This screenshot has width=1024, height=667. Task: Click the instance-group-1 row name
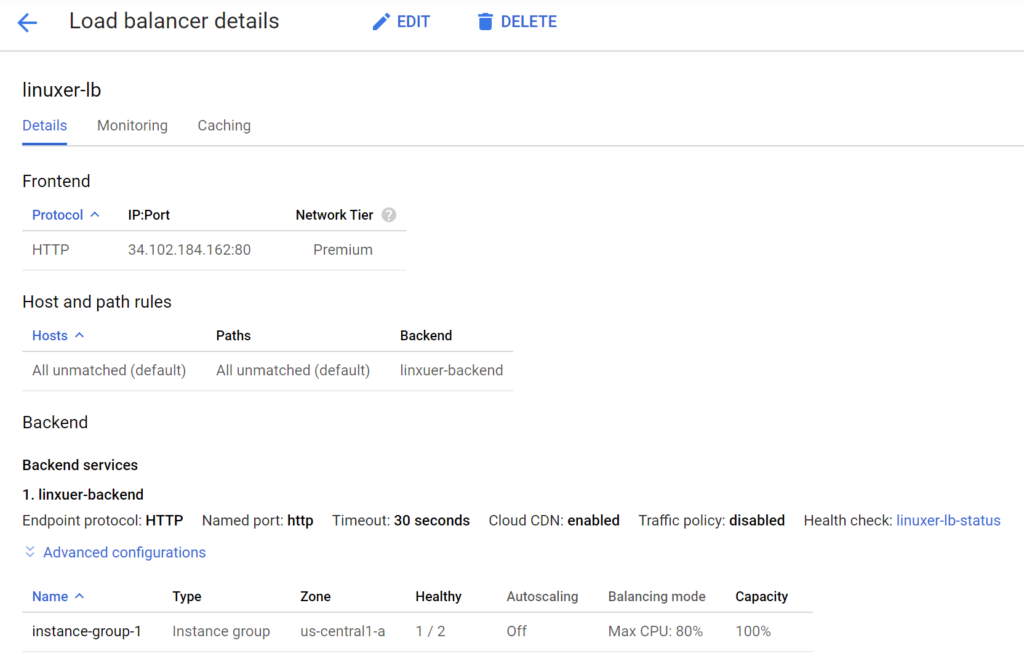(86, 631)
